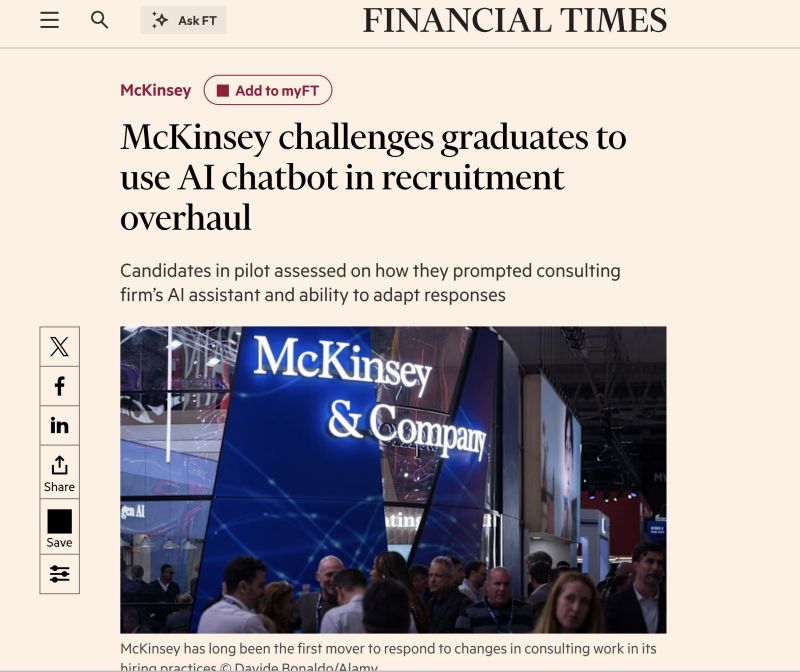Click the sparkle icon beside Ask FT
This screenshot has width=800, height=672.
(160, 20)
